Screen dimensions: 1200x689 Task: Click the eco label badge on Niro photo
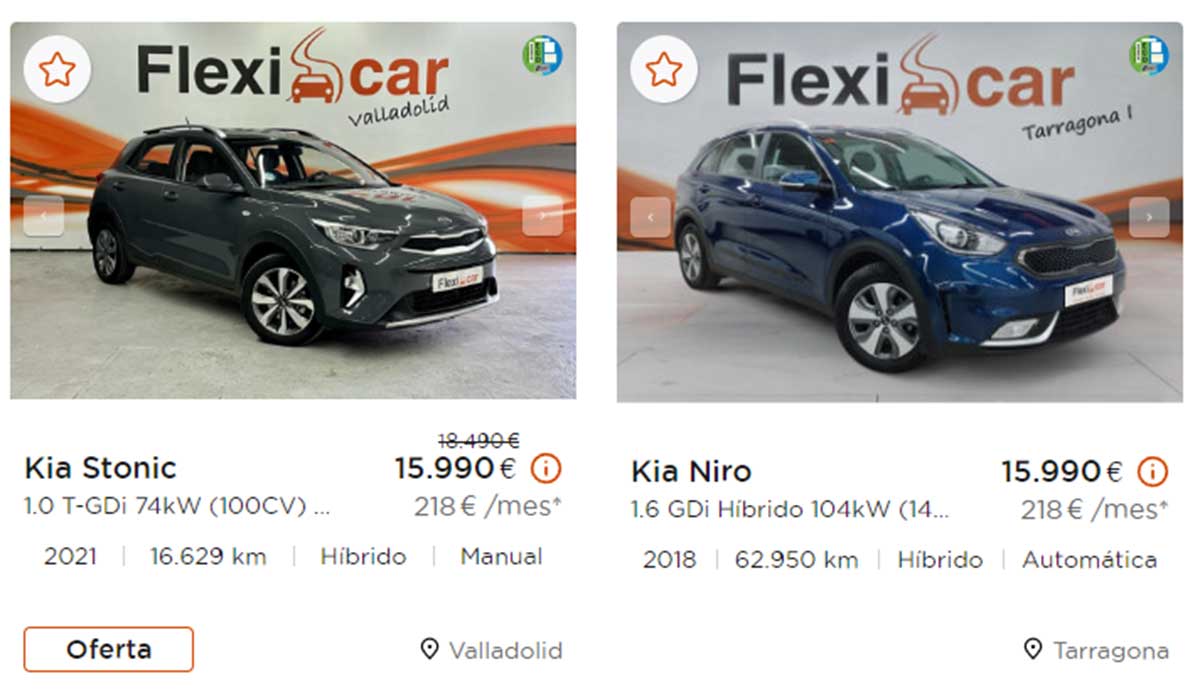pyautogui.click(x=1149, y=55)
